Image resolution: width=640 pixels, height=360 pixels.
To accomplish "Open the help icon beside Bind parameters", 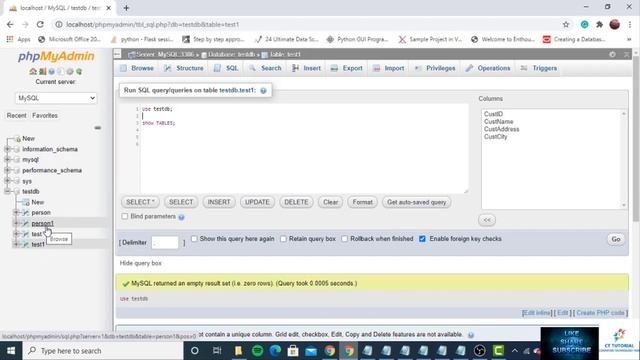I will [181, 217].
